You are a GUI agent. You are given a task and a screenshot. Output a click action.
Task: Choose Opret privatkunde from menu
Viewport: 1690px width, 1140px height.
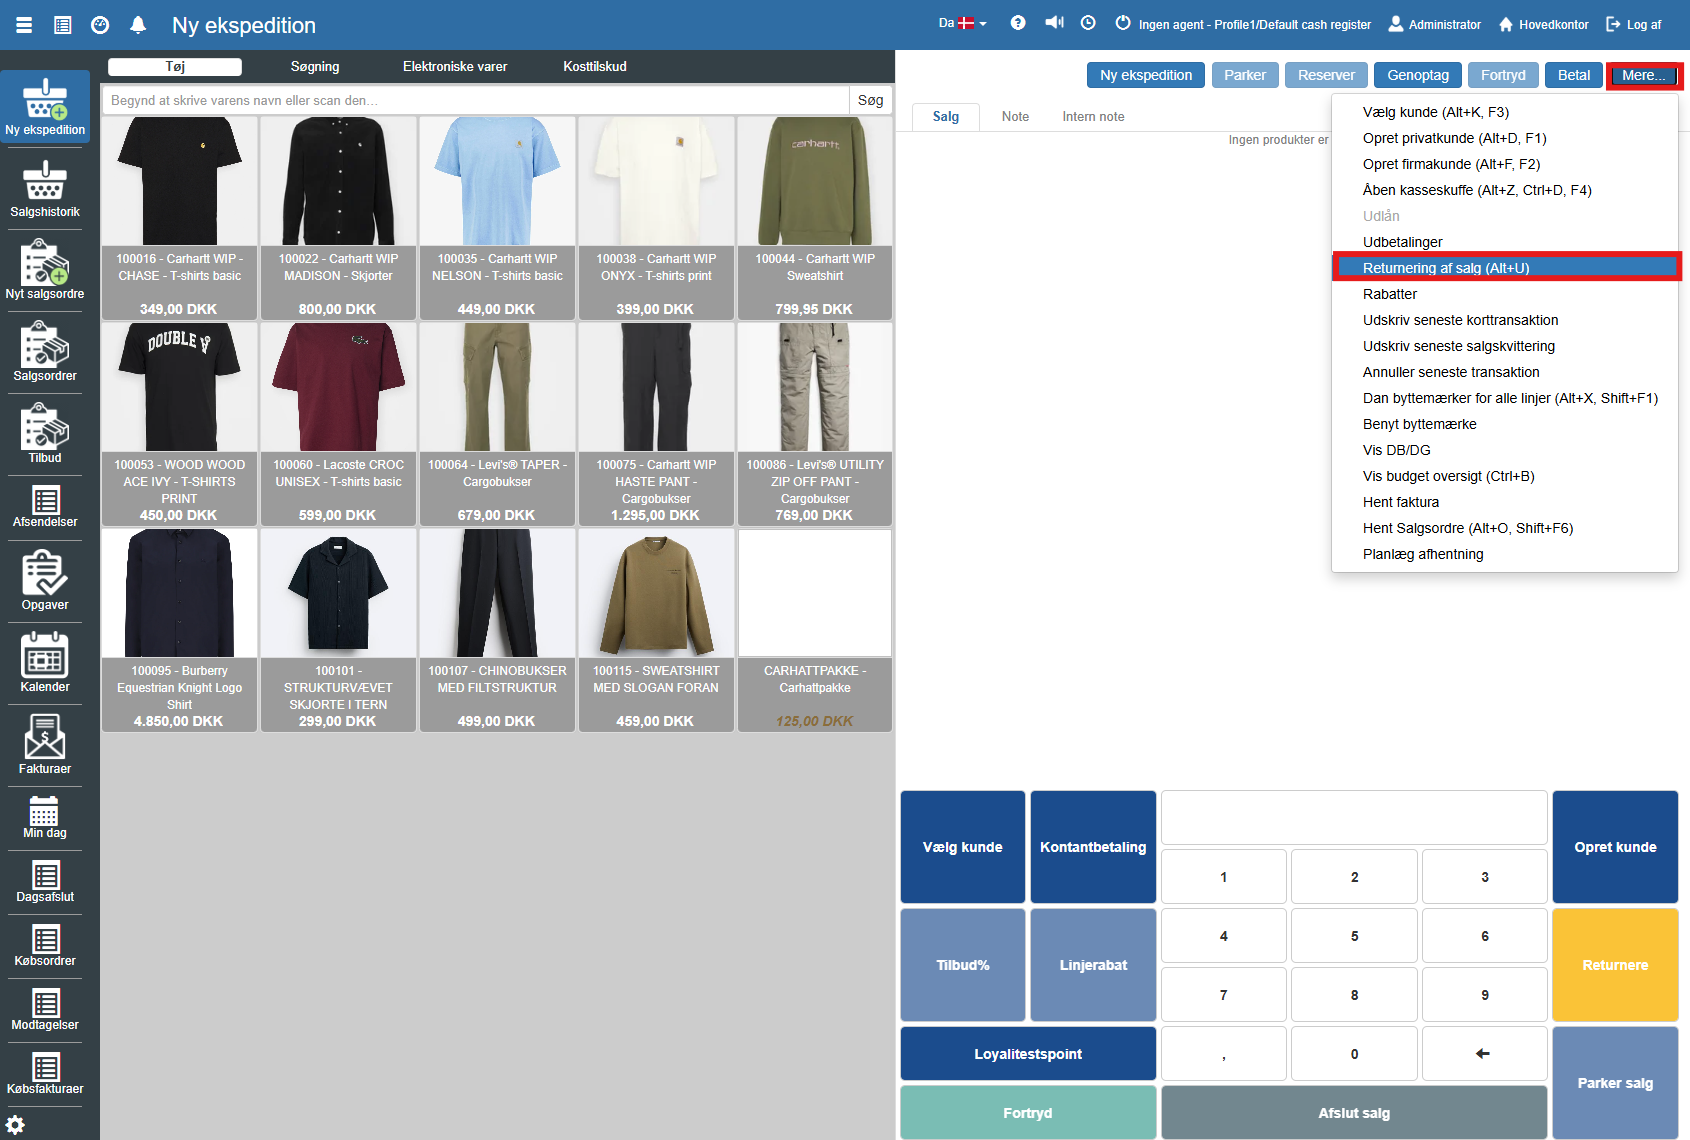point(1505,138)
